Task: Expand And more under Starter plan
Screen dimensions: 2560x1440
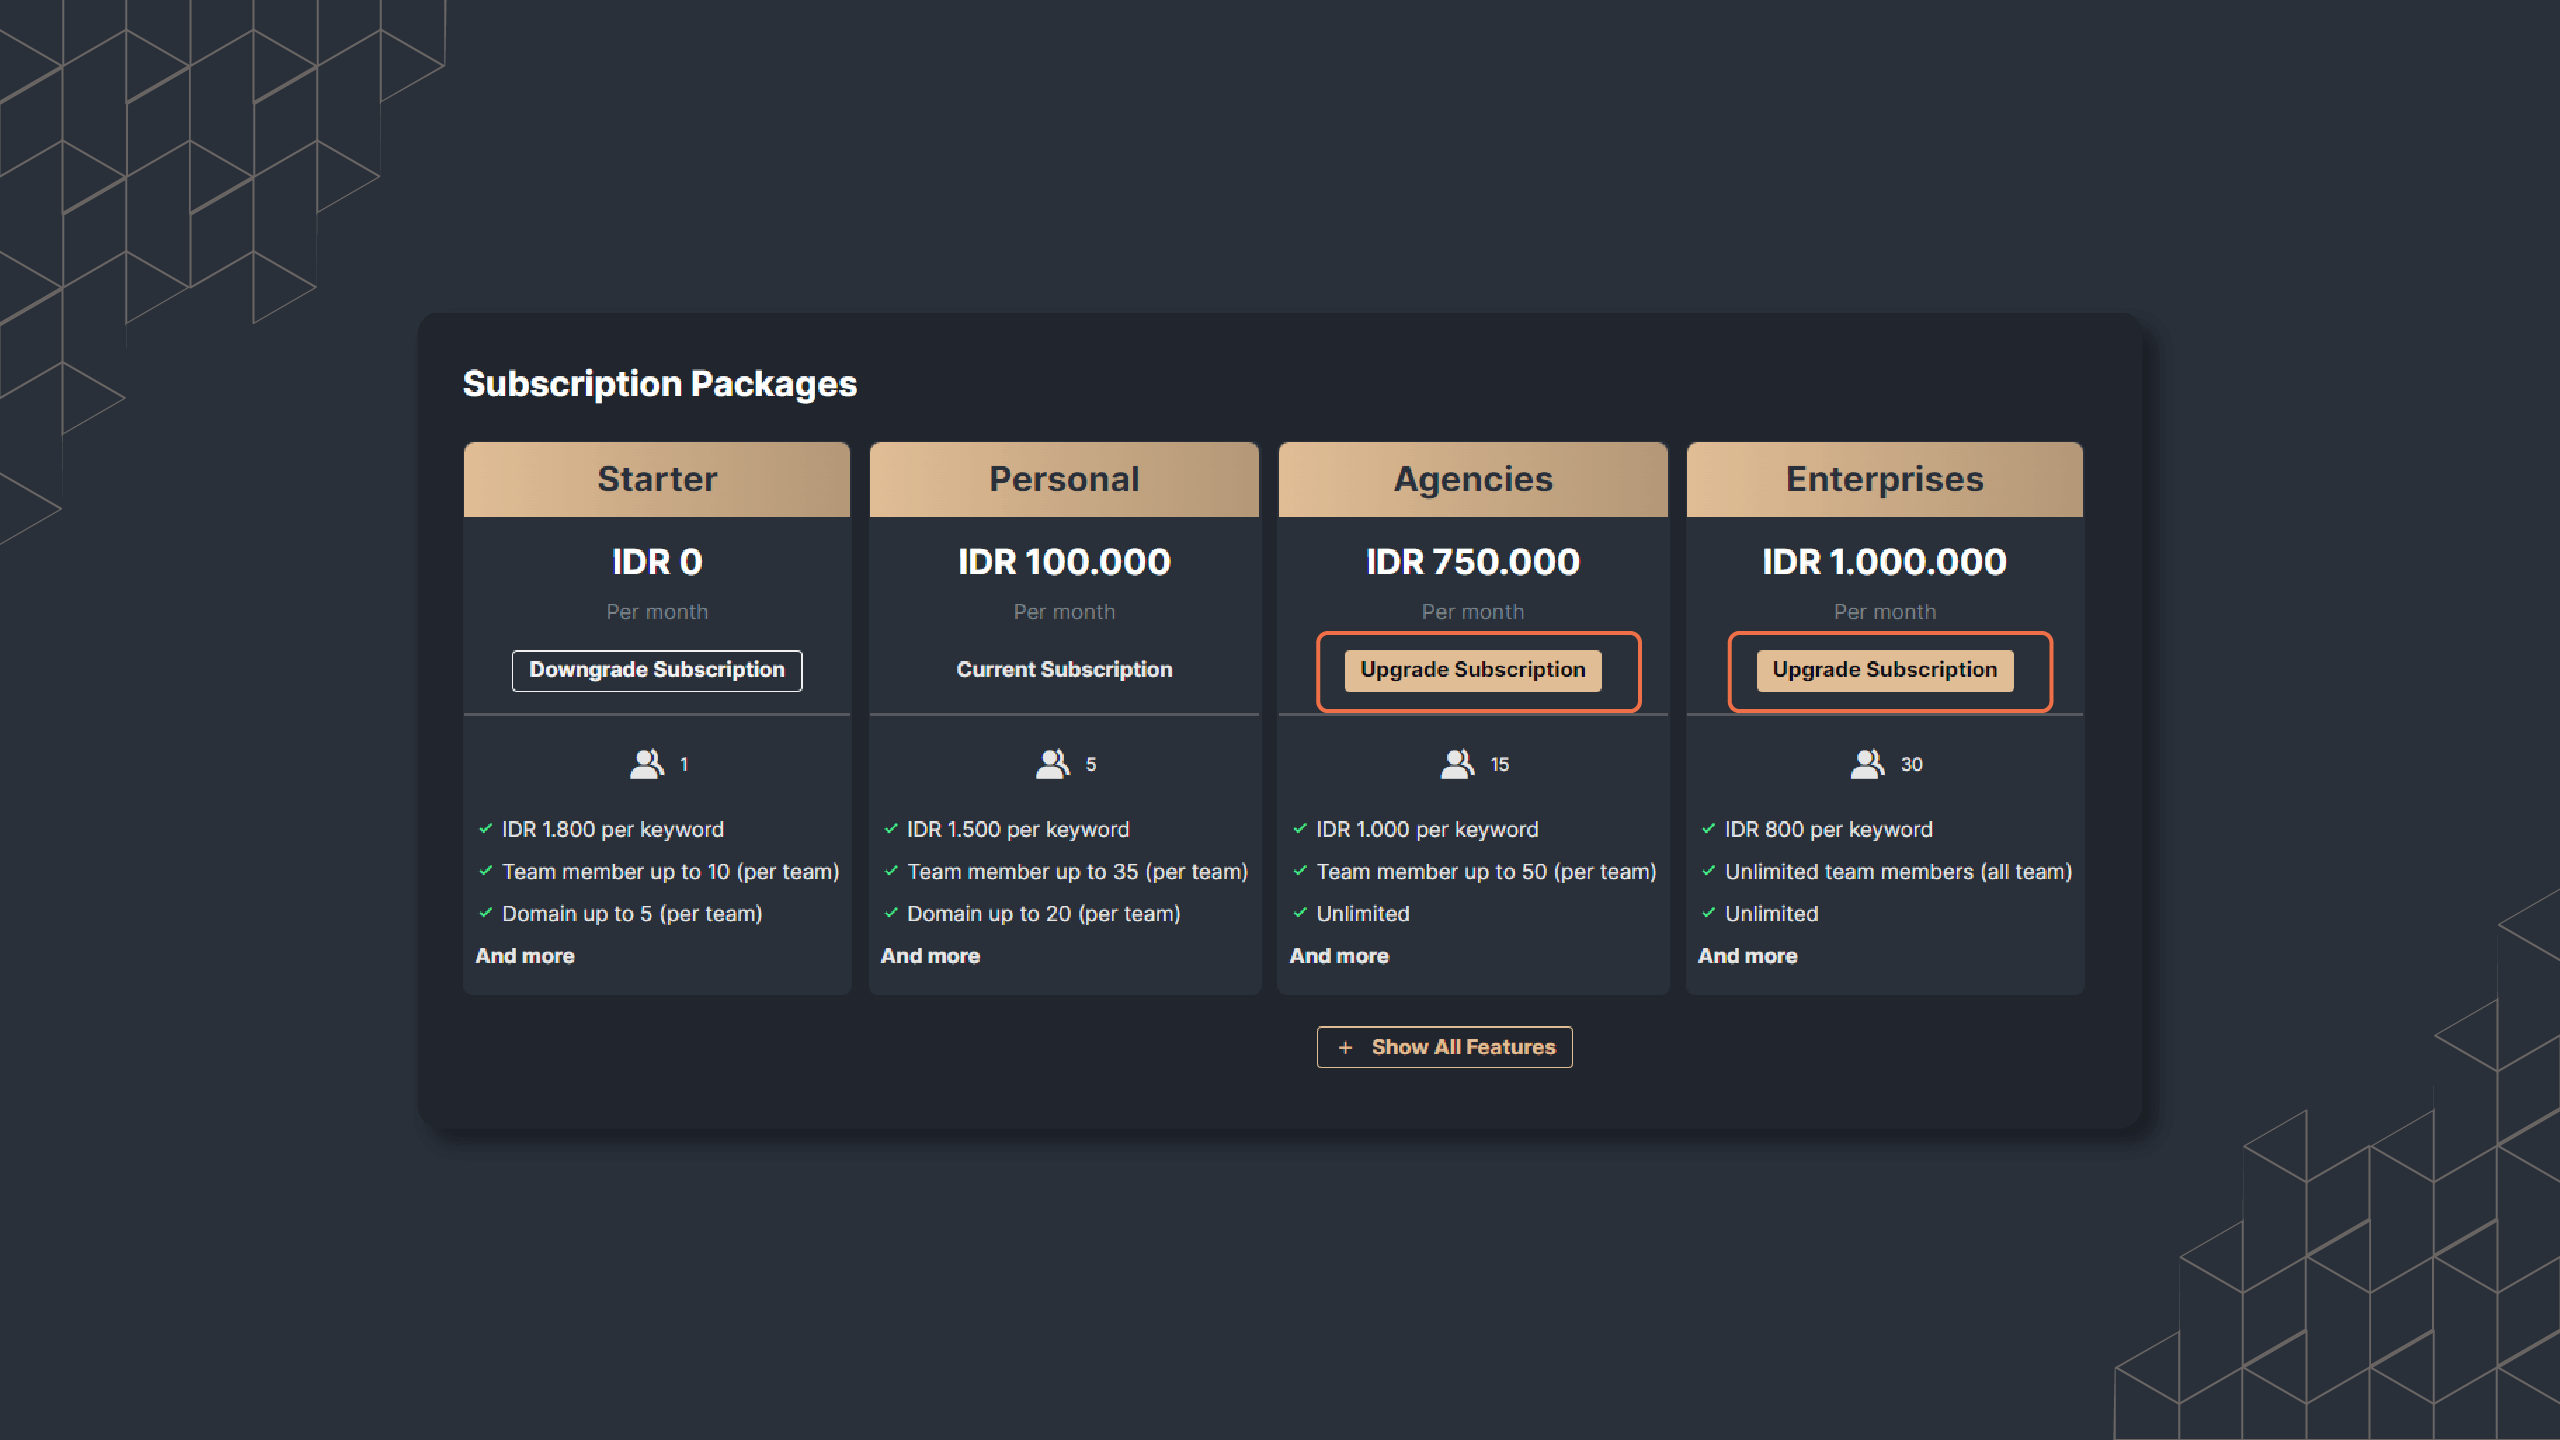Action: point(525,956)
